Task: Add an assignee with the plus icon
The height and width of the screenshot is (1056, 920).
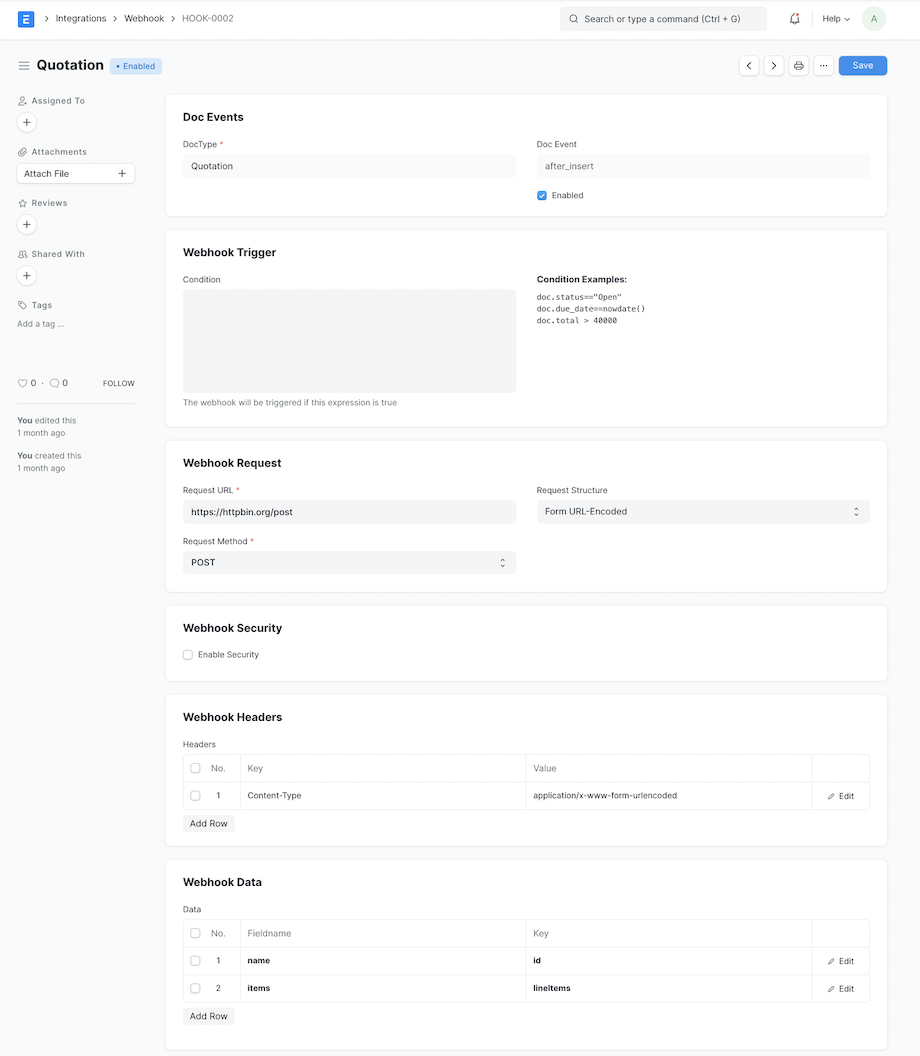Action: pos(27,123)
